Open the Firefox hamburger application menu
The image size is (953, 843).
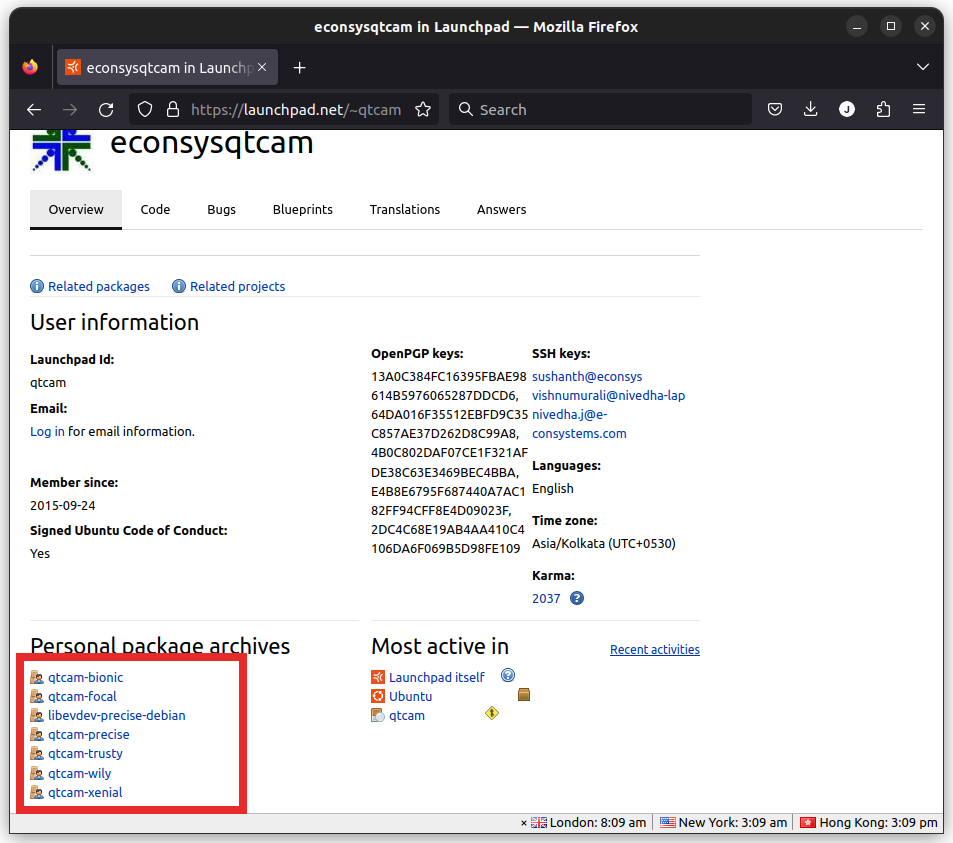coord(919,109)
